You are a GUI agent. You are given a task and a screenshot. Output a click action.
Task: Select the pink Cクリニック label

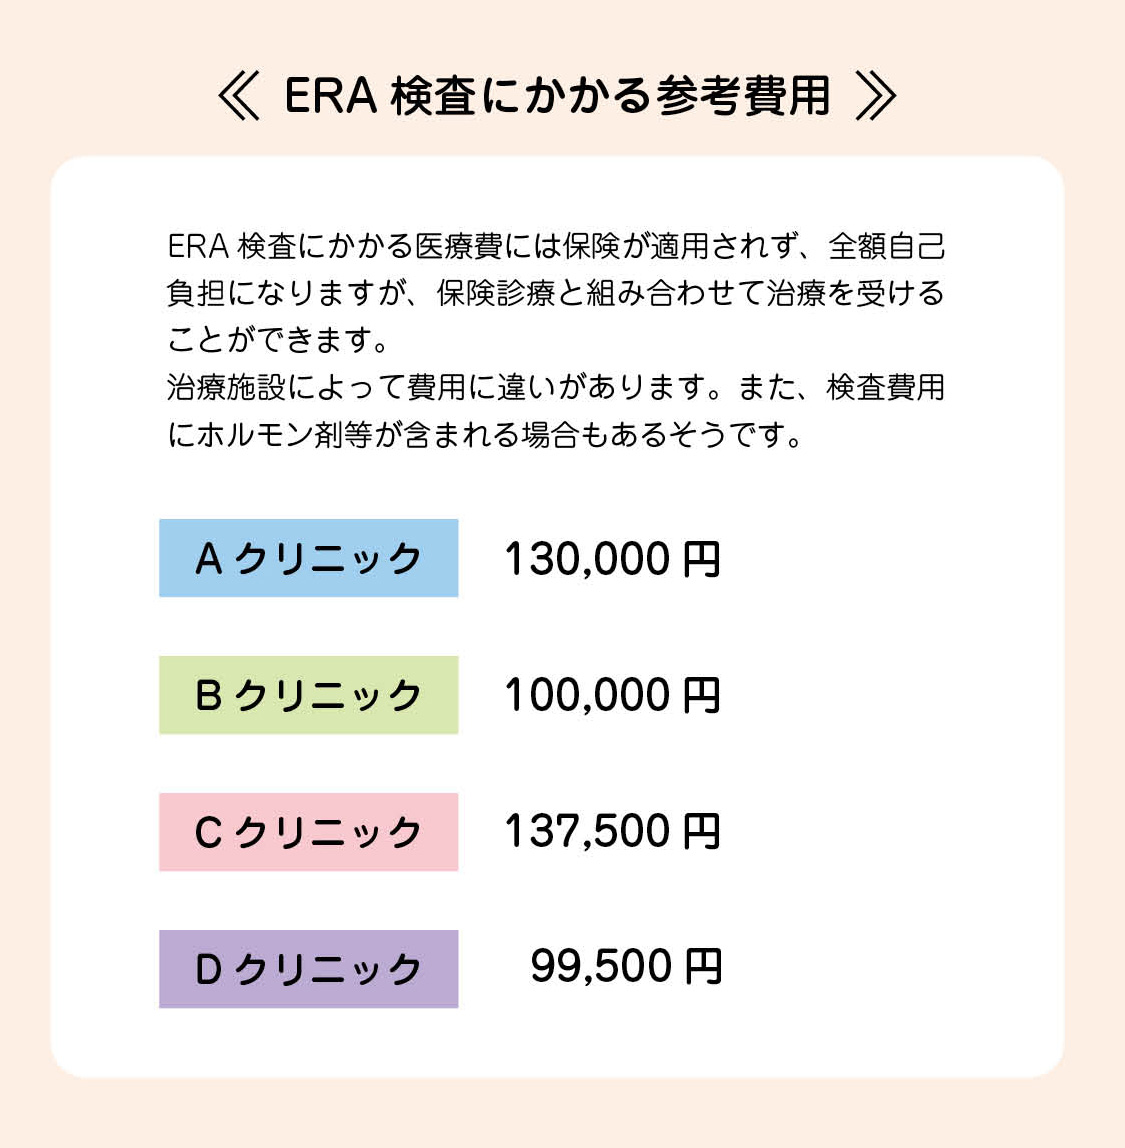point(308,832)
